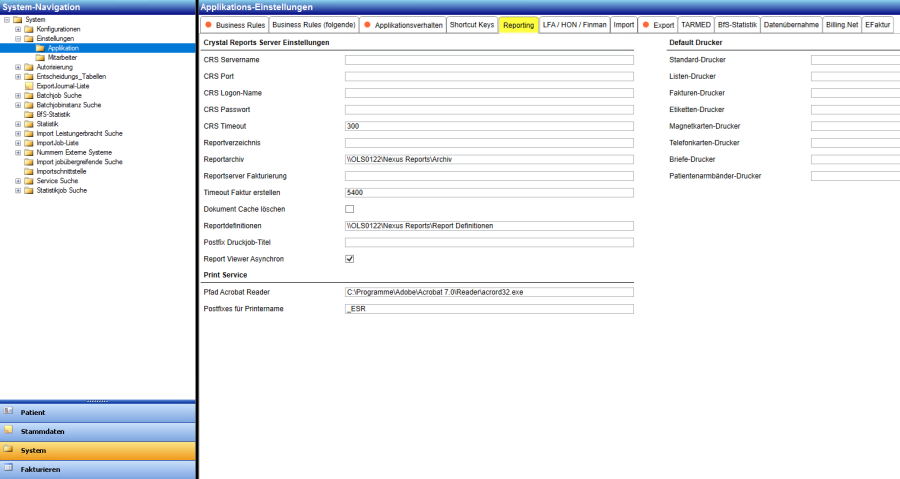
Task: Open the LFA / HON / Finman tab
Action: [x=575, y=25]
